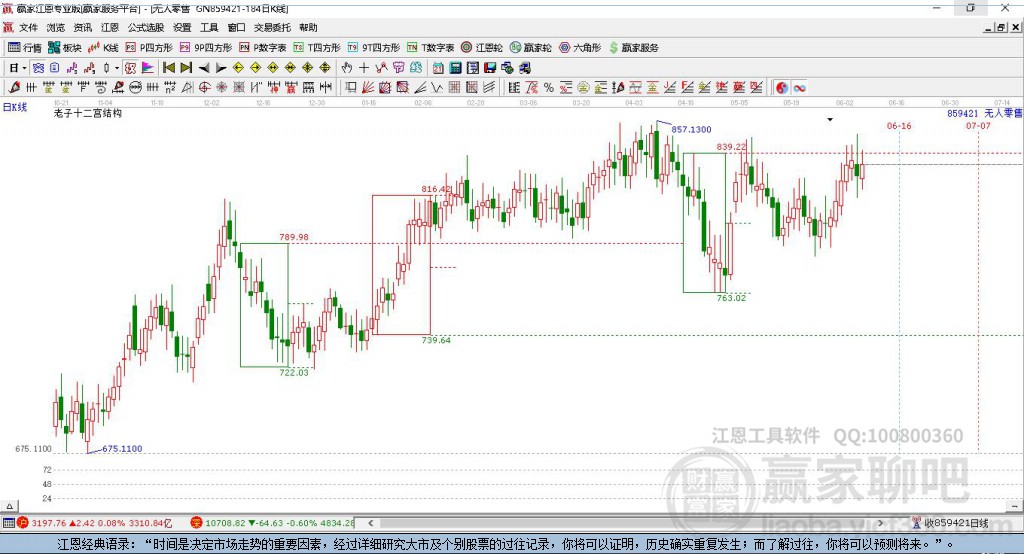Image resolution: width=1024 pixels, height=554 pixels.
Task: Open the calculator icon
Action: click(455, 68)
